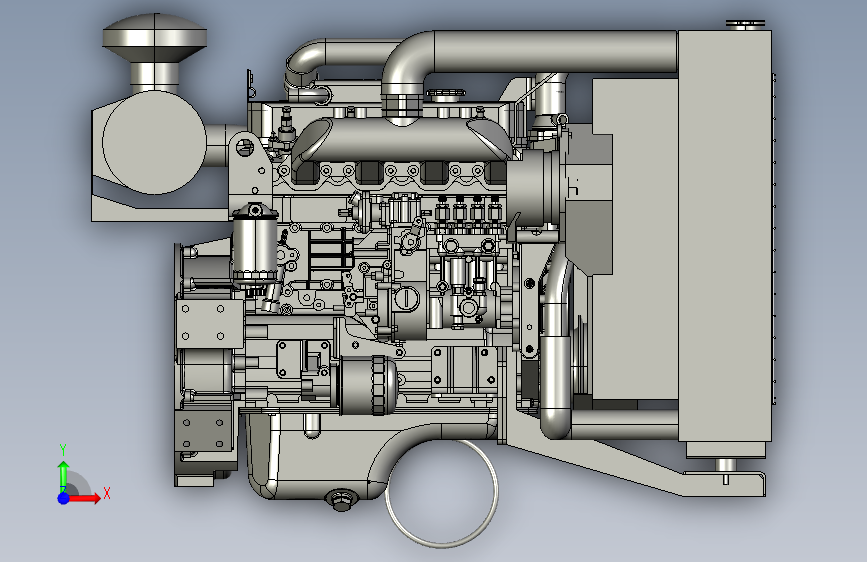Screen dimensions: 867x562
Task: Select the vertical fuel filter canister
Action: [x=254, y=246]
